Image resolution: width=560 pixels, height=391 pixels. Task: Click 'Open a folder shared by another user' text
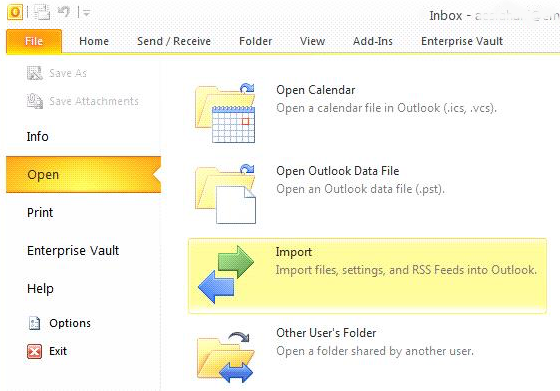[x=375, y=351]
